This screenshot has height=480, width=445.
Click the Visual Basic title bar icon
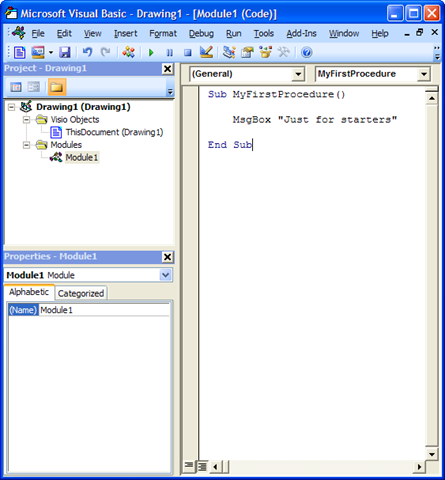(x=11, y=13)
